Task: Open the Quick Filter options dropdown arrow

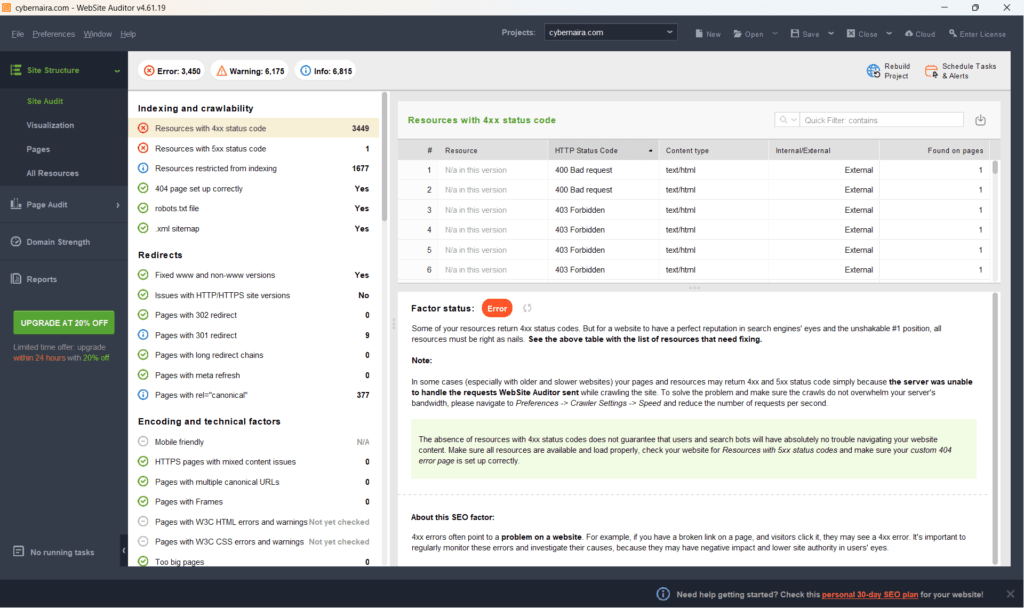Action: tap(794, 120)
